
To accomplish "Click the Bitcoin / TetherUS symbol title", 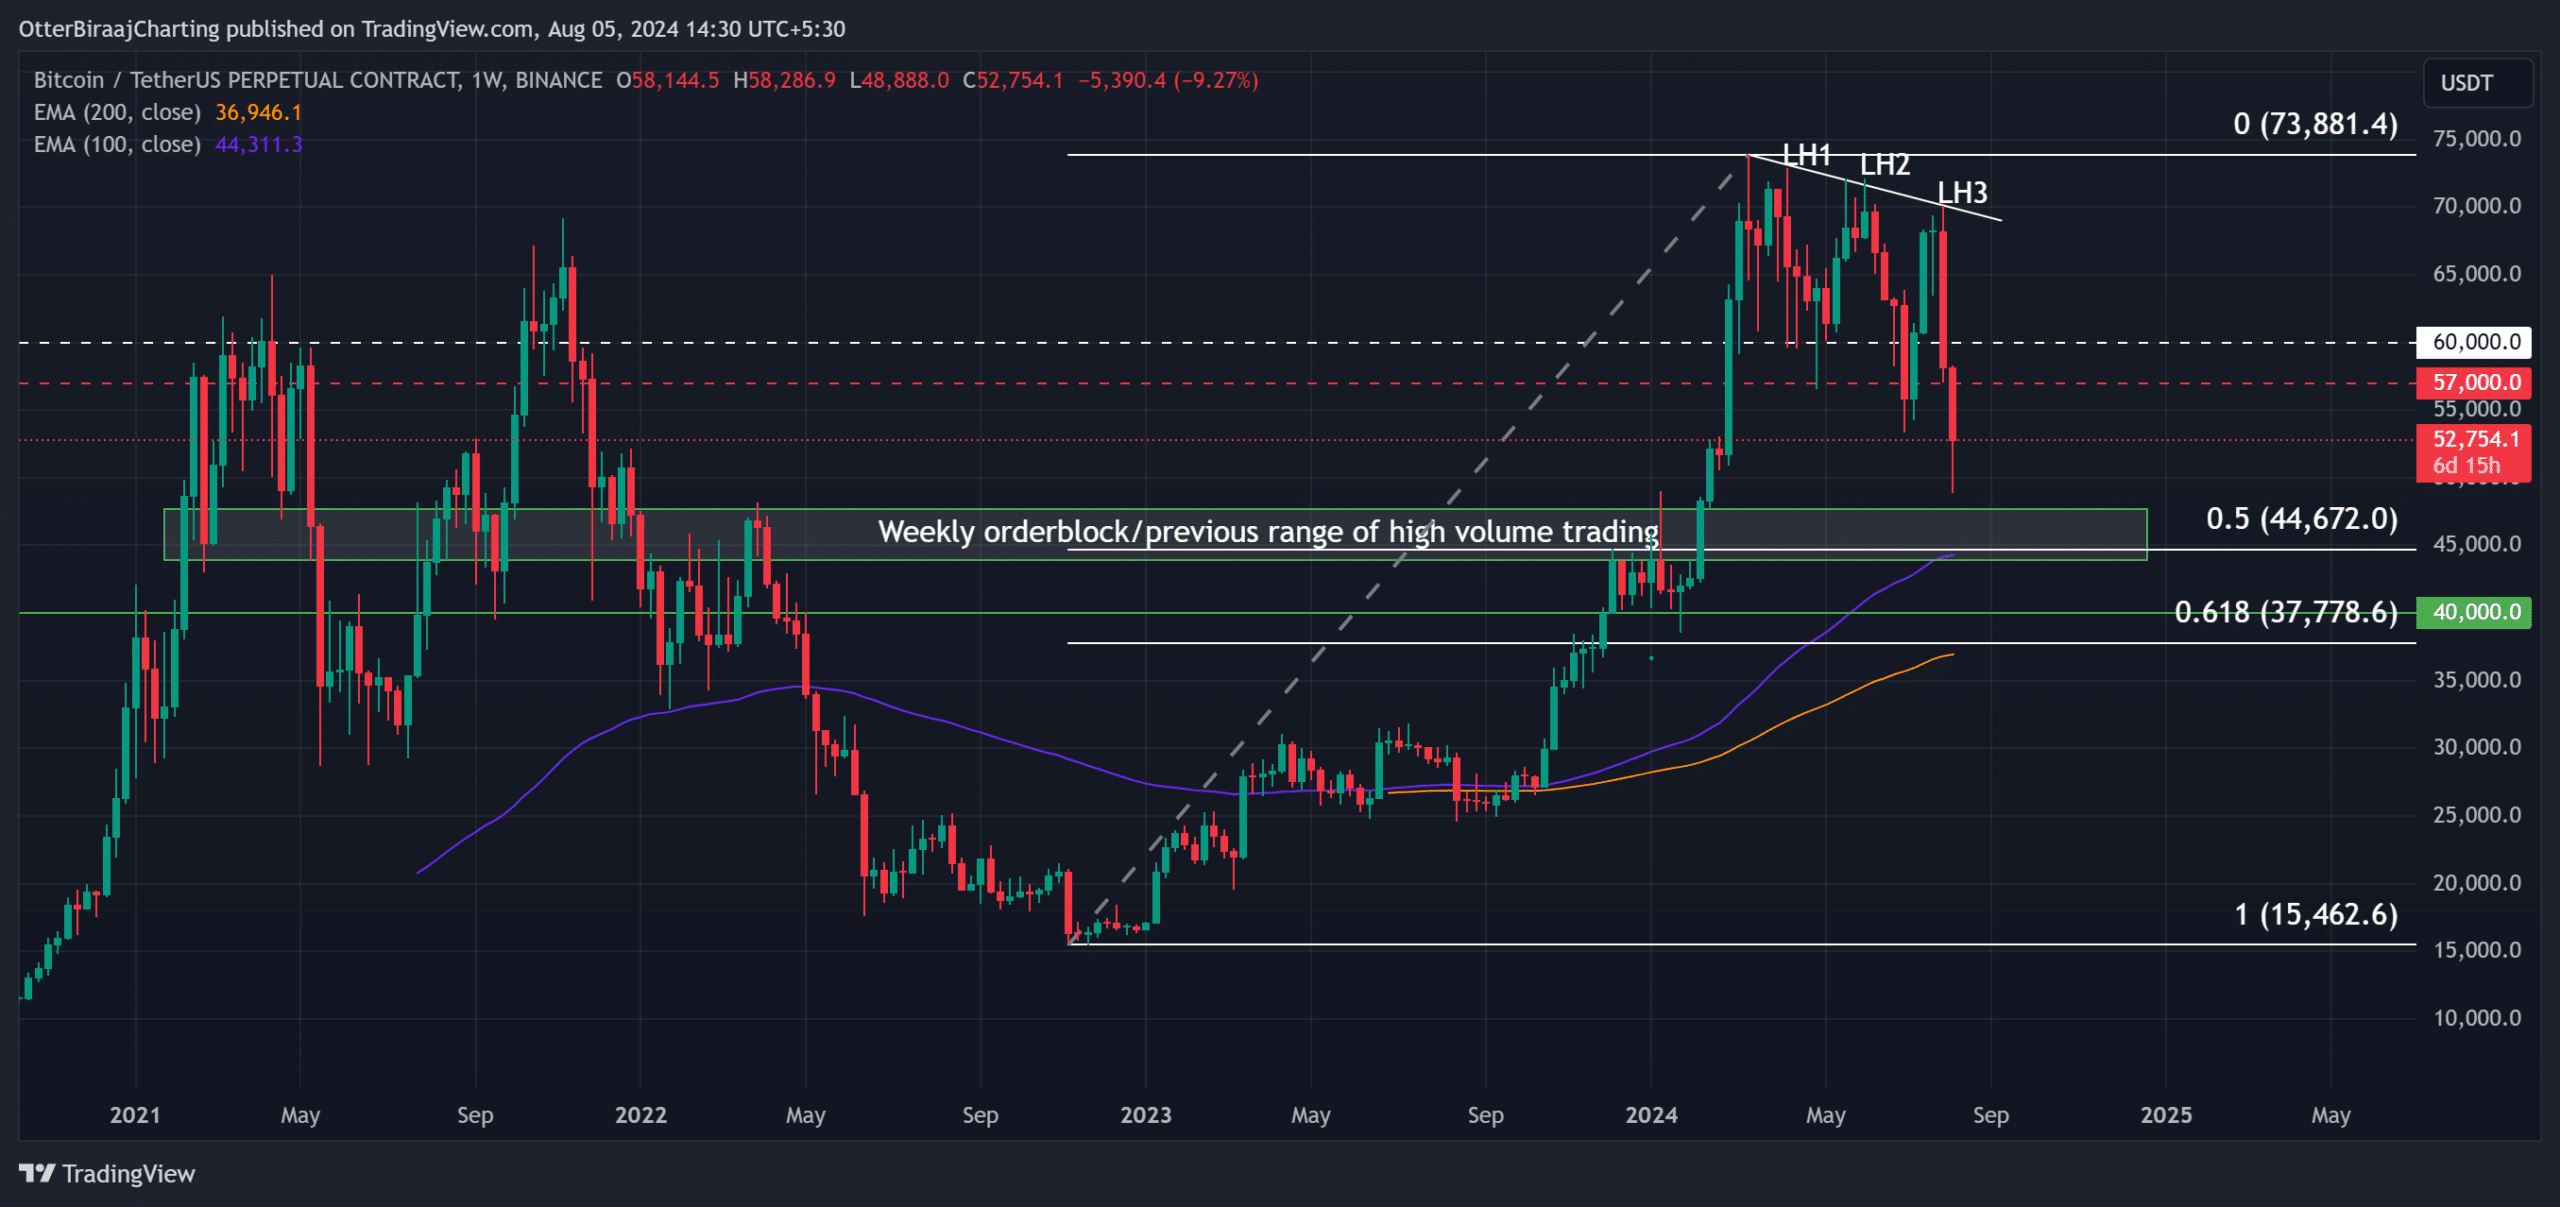I will click(246, 80).
